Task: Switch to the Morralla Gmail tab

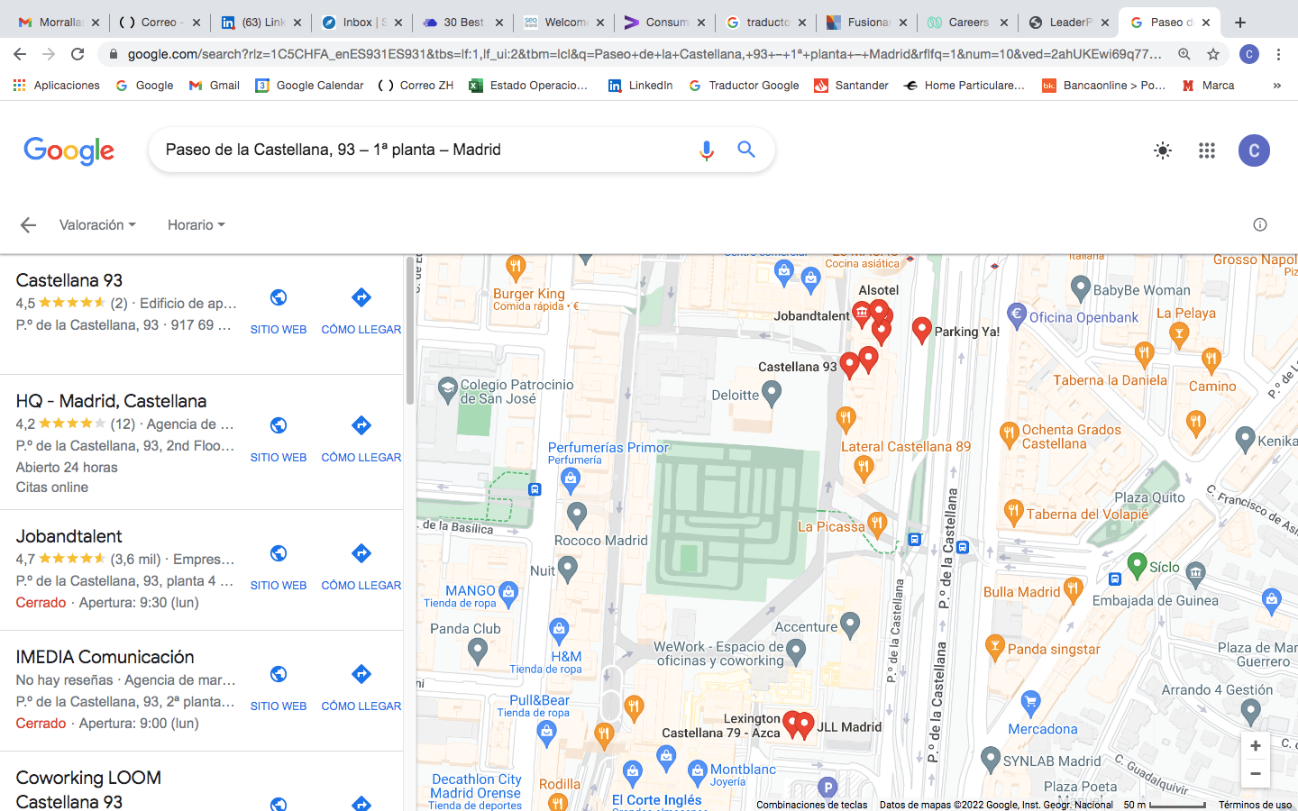Action: click(x=57, y=22)
